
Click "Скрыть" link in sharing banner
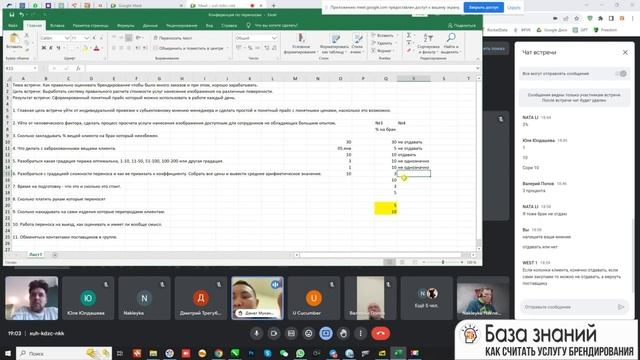click(x=513, y=7)
